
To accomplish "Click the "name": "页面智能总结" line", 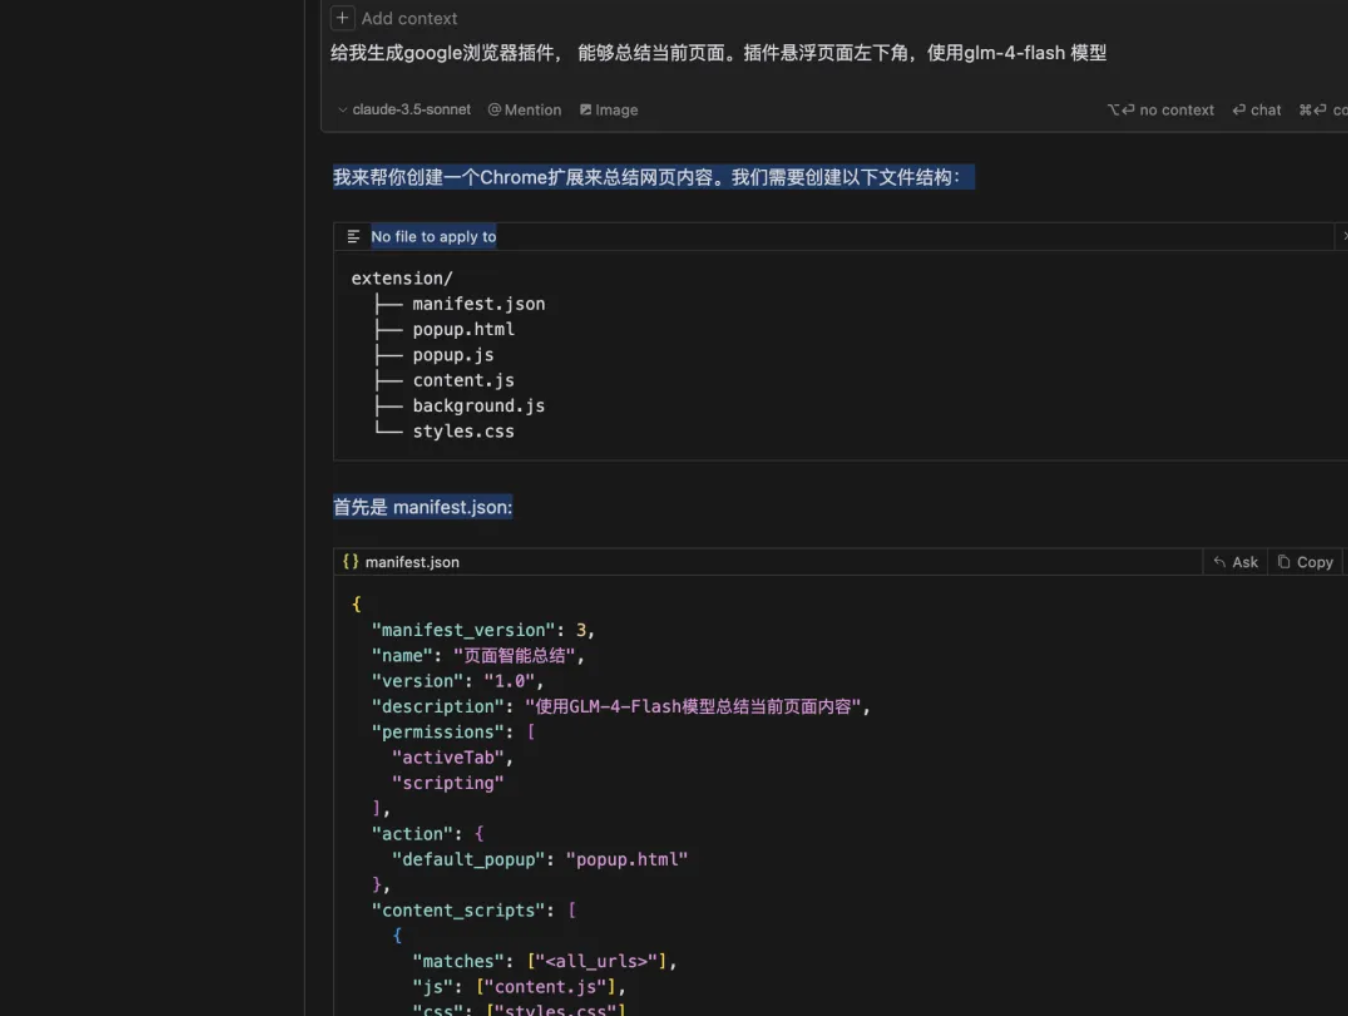I will (478, 656).
